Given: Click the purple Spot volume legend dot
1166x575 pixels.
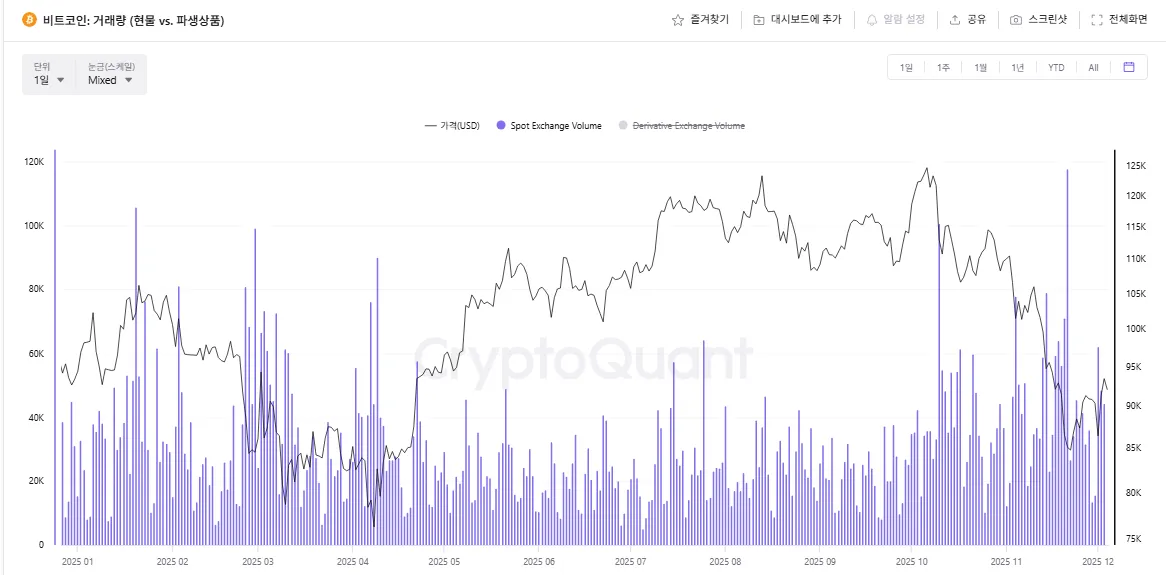Looking at the screenshot, I should coord(501,126).
